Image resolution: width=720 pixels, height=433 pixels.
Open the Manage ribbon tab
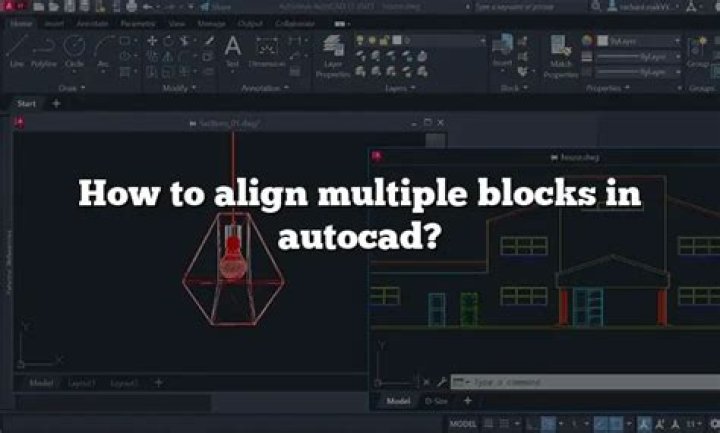211,23
